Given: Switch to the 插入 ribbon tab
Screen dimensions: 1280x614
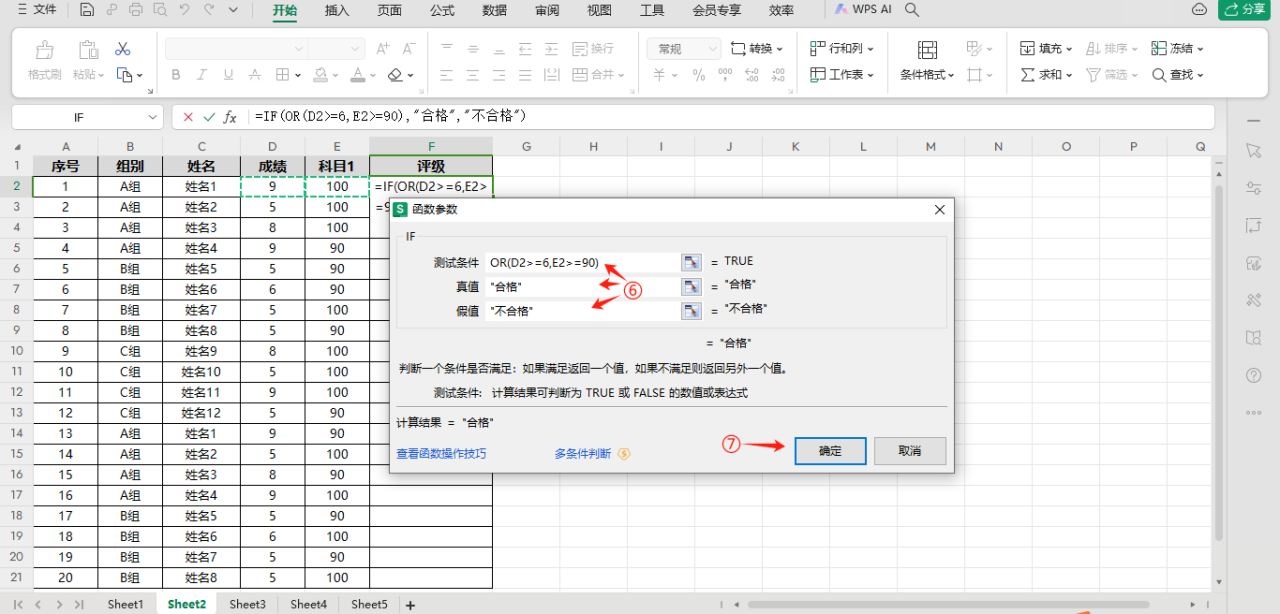Looking at the screenshot, I should [x=337, y=10].
